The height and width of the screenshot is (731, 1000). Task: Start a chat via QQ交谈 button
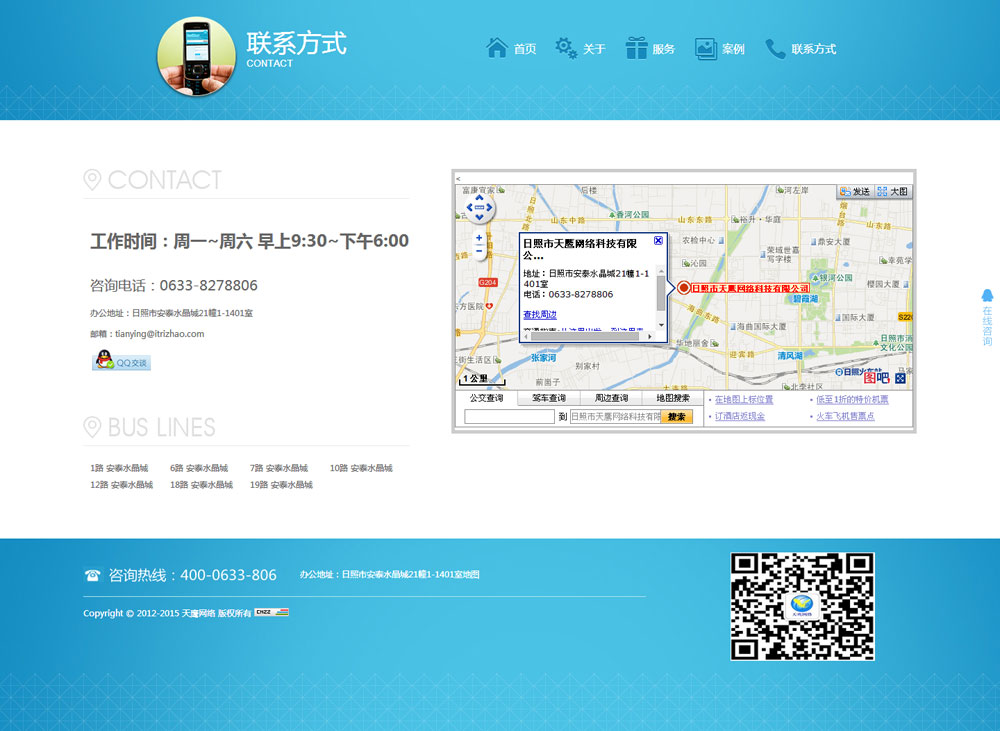point(121,360)
